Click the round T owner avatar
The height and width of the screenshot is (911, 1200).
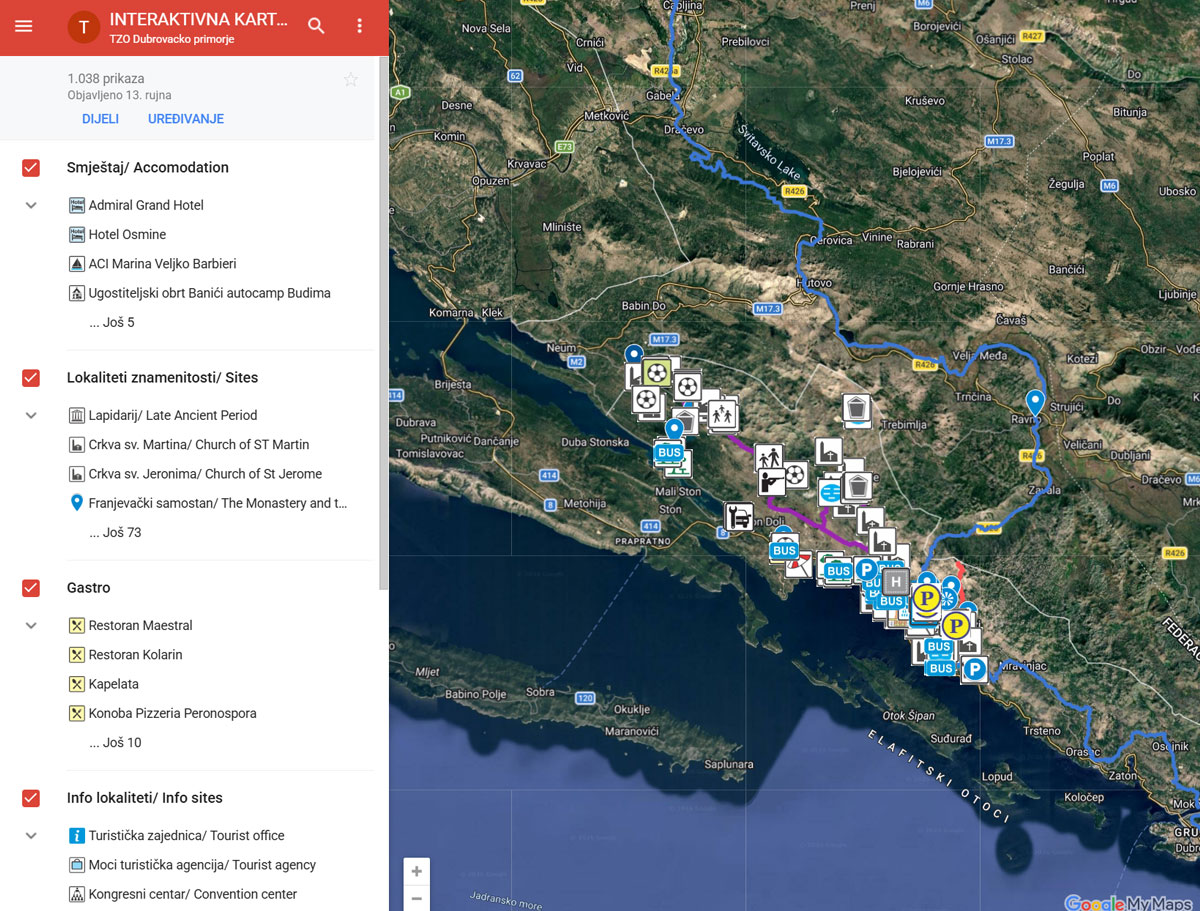[84, 27]
